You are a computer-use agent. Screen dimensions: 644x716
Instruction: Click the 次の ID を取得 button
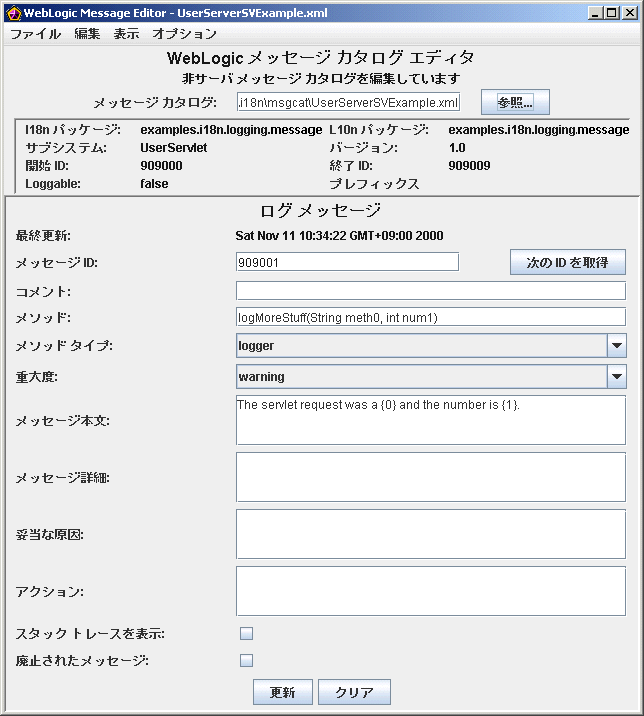tap(568, 262)
